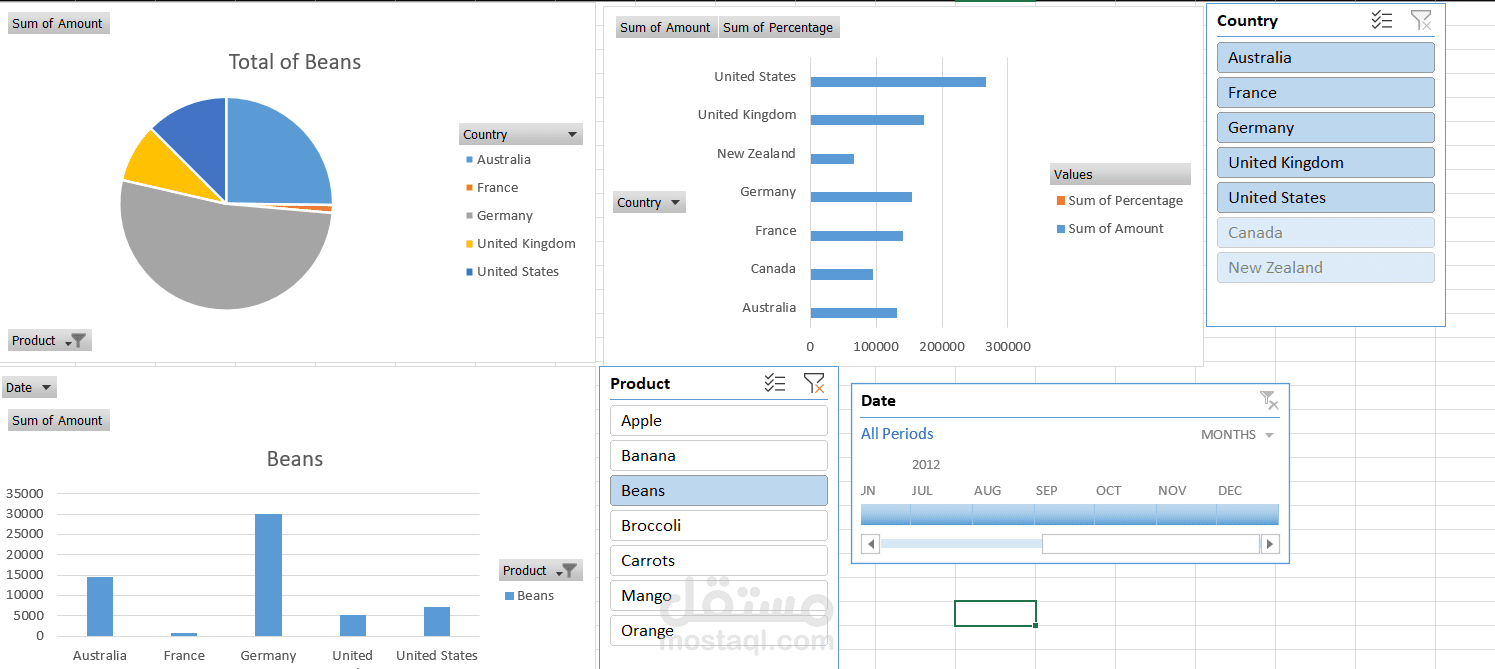
Task: Choose Broccoli in the Product slicer
Action: [x=719, y=525]
